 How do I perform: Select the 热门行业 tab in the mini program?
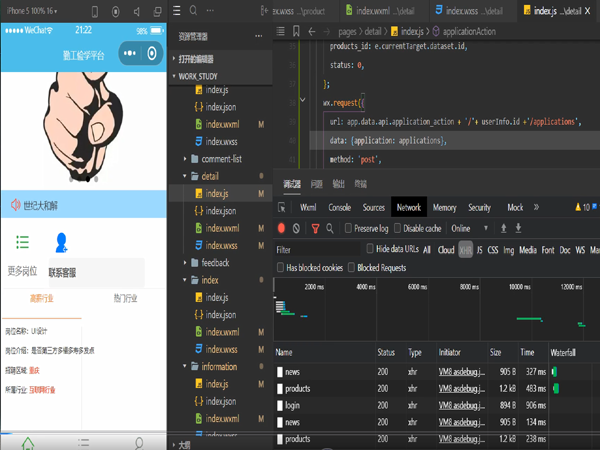coord(126,298)
